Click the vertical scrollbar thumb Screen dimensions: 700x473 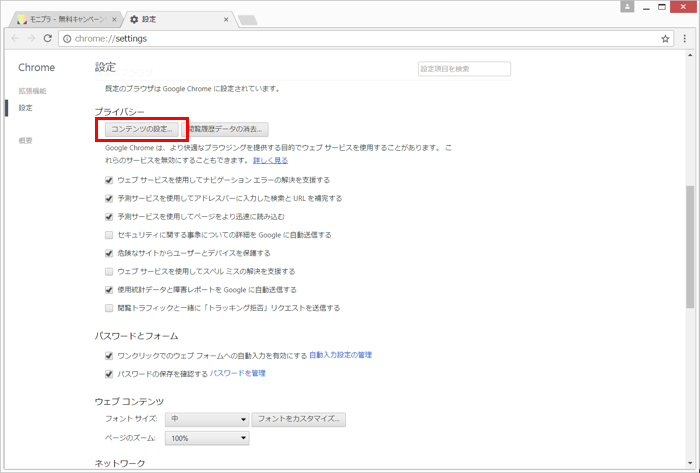(690, 246)
